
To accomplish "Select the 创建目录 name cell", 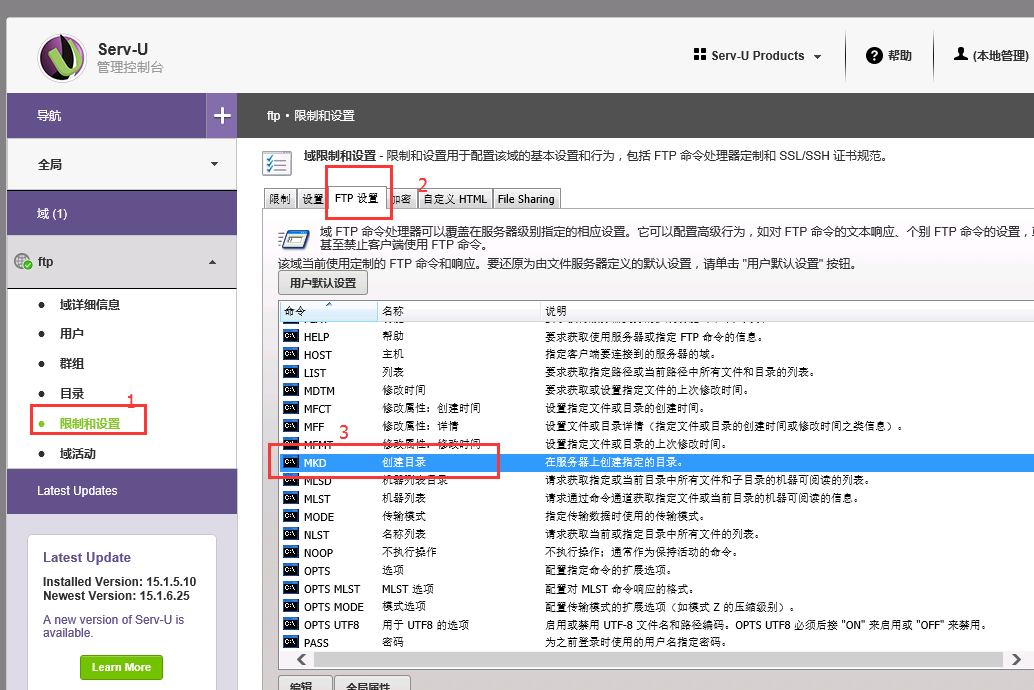I will click(x=404, y=462).
